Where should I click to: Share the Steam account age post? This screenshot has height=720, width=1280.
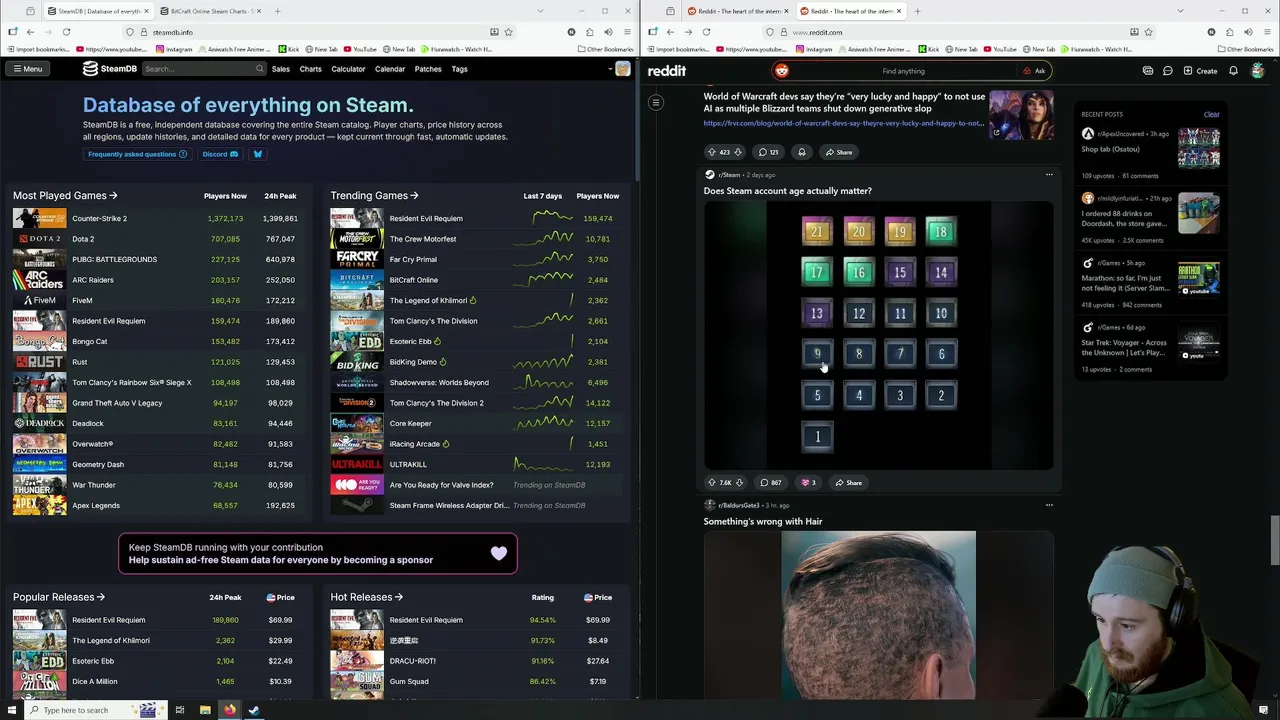pos(848,483)
